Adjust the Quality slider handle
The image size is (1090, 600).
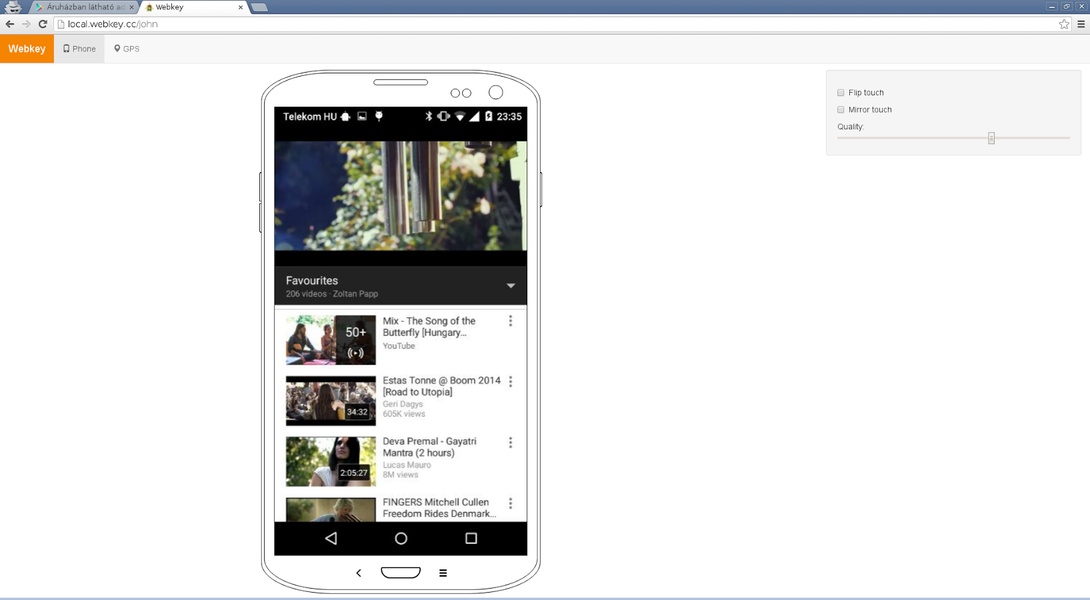coord(991,138)
